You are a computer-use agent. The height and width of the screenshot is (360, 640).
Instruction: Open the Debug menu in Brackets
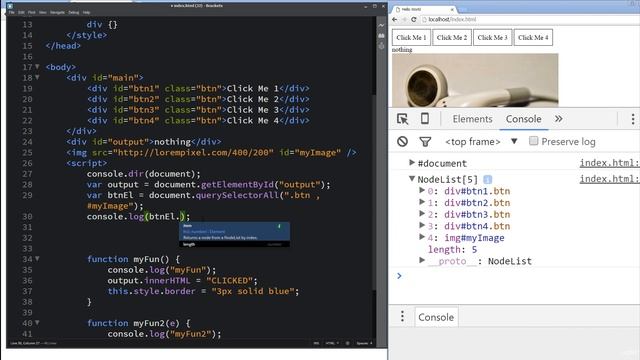click(x=73, y=13)
